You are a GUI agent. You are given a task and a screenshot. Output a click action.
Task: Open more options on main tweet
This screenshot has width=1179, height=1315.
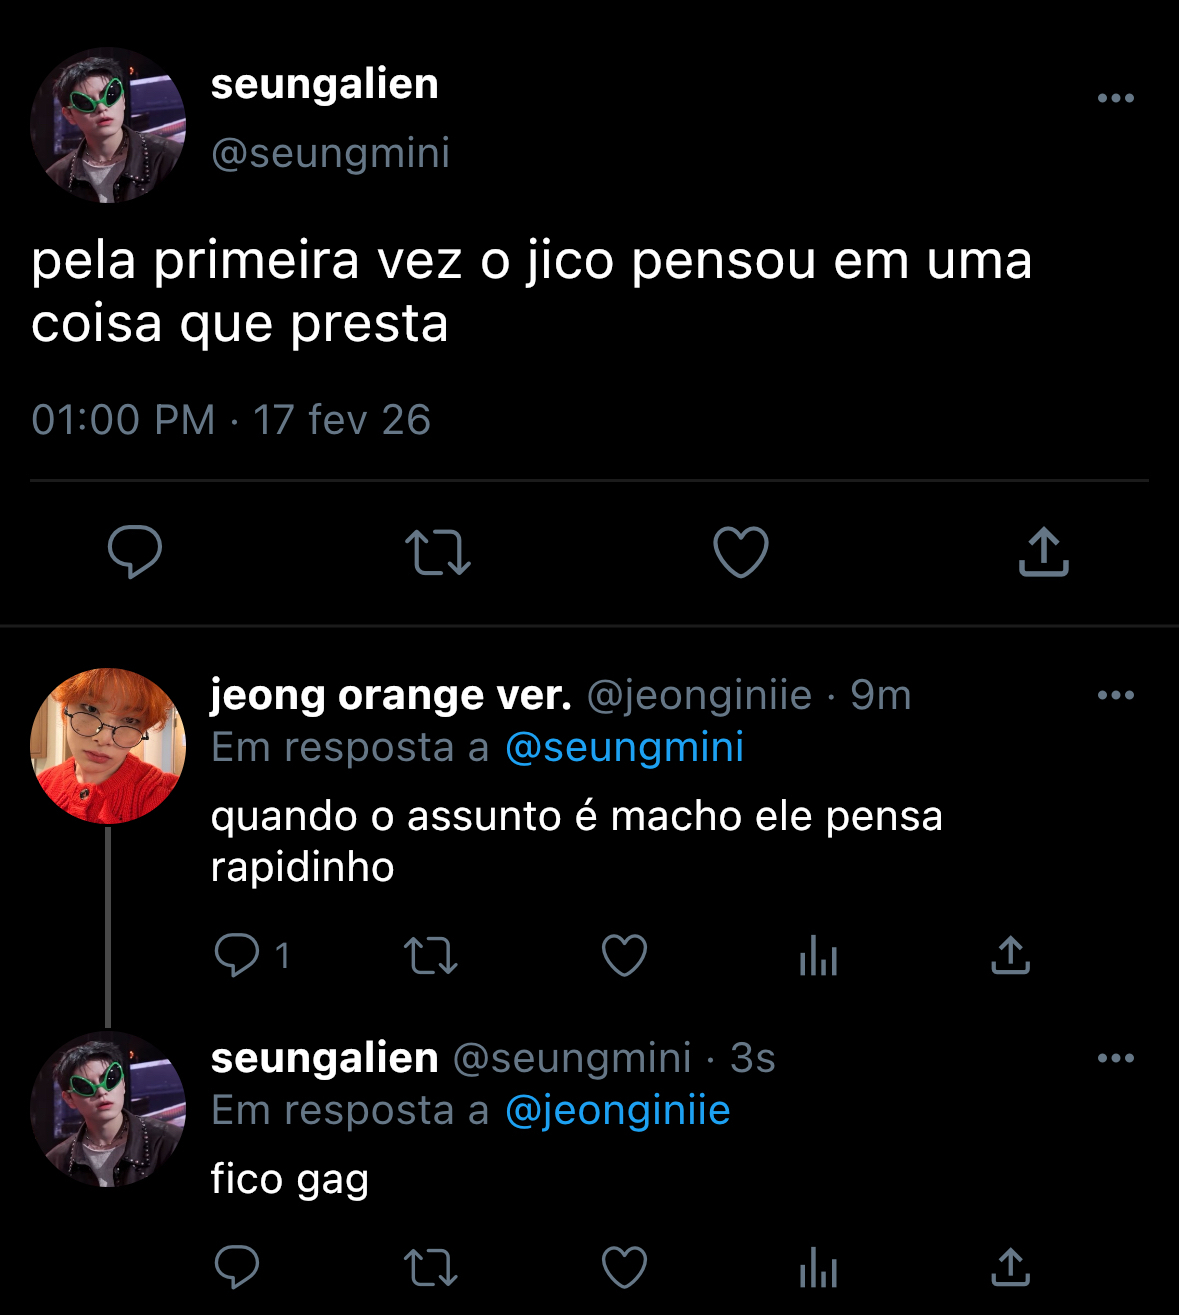(1115, 98)
